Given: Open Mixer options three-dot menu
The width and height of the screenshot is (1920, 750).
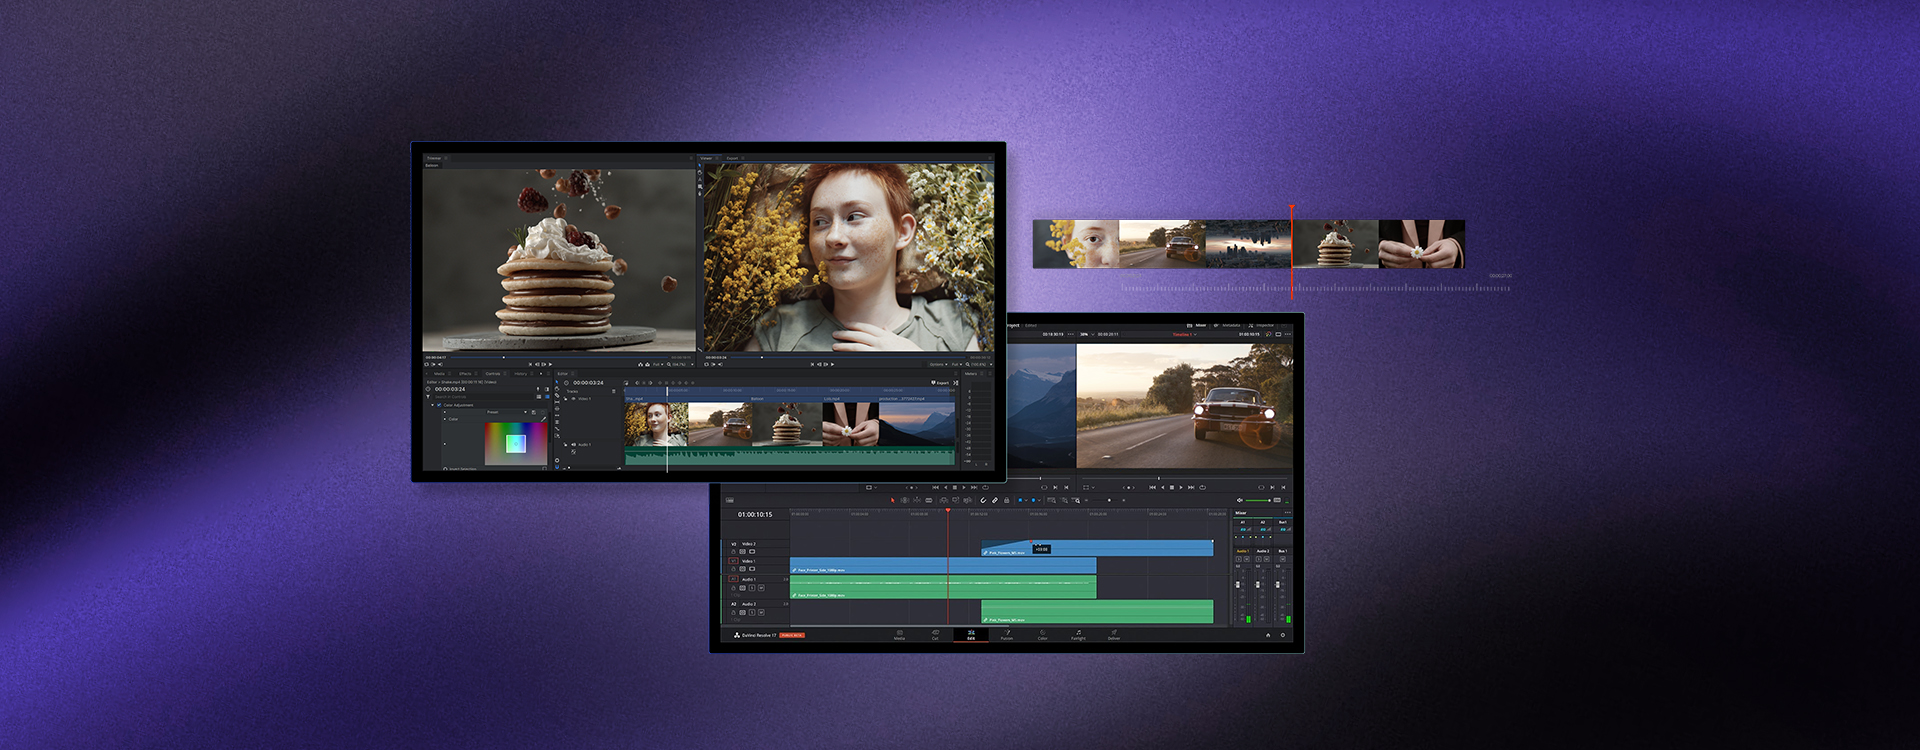Looking at the screenshot, I should coord(1287,513).
